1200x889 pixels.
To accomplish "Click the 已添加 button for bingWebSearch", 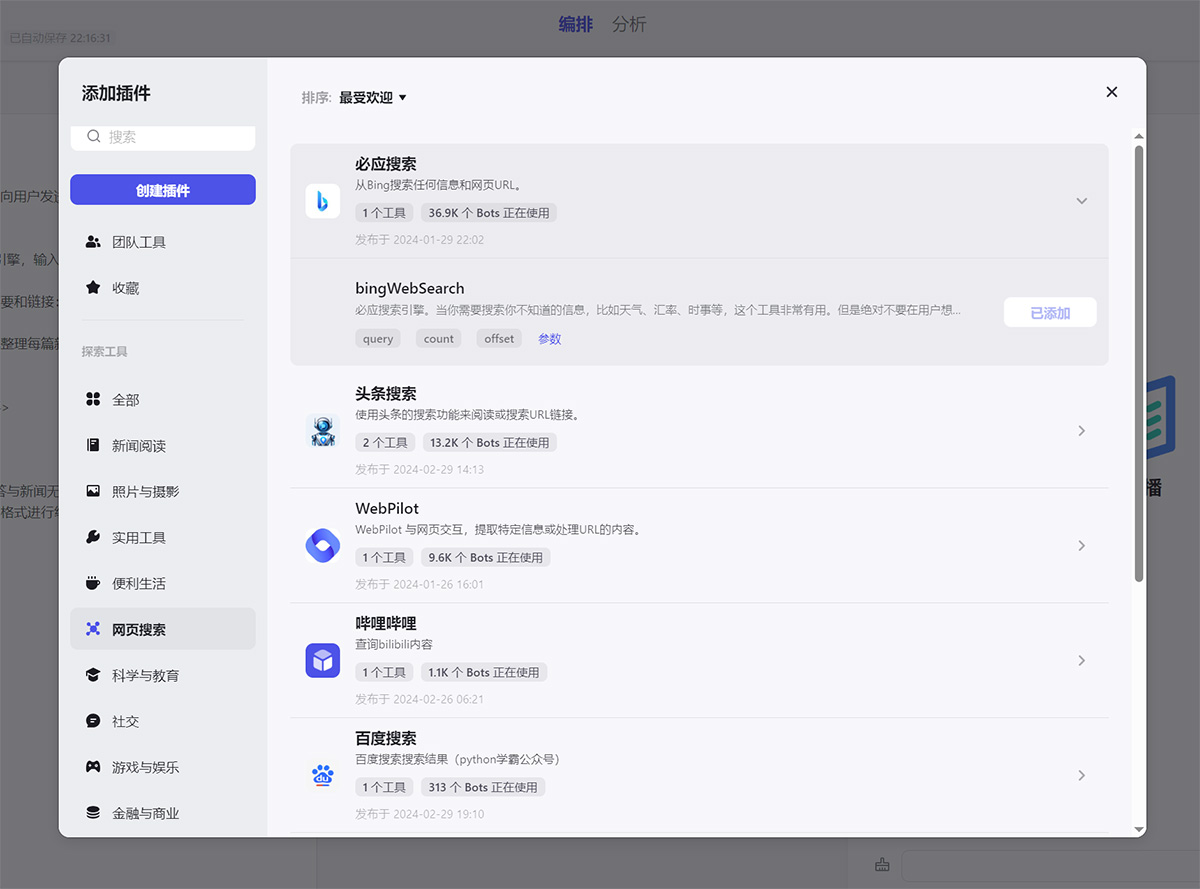I will (x=1050, y=312).
